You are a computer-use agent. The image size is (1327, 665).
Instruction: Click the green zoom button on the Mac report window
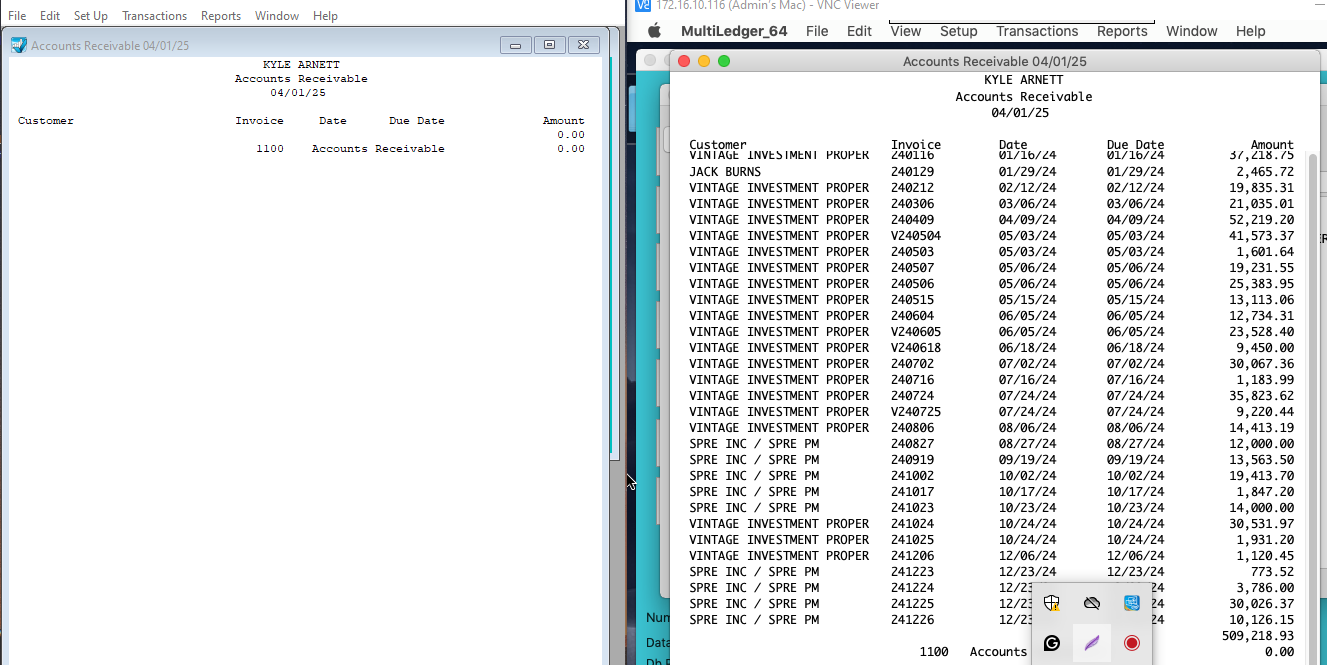[724, 61]
